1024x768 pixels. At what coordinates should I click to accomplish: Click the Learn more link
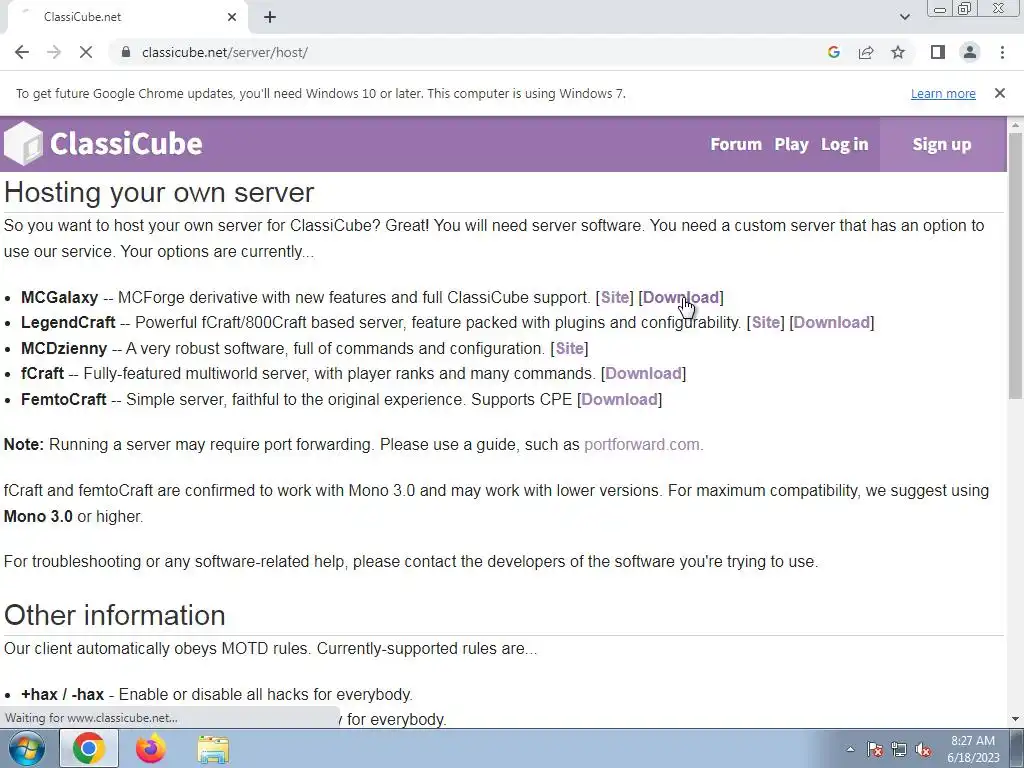(943, 93)
